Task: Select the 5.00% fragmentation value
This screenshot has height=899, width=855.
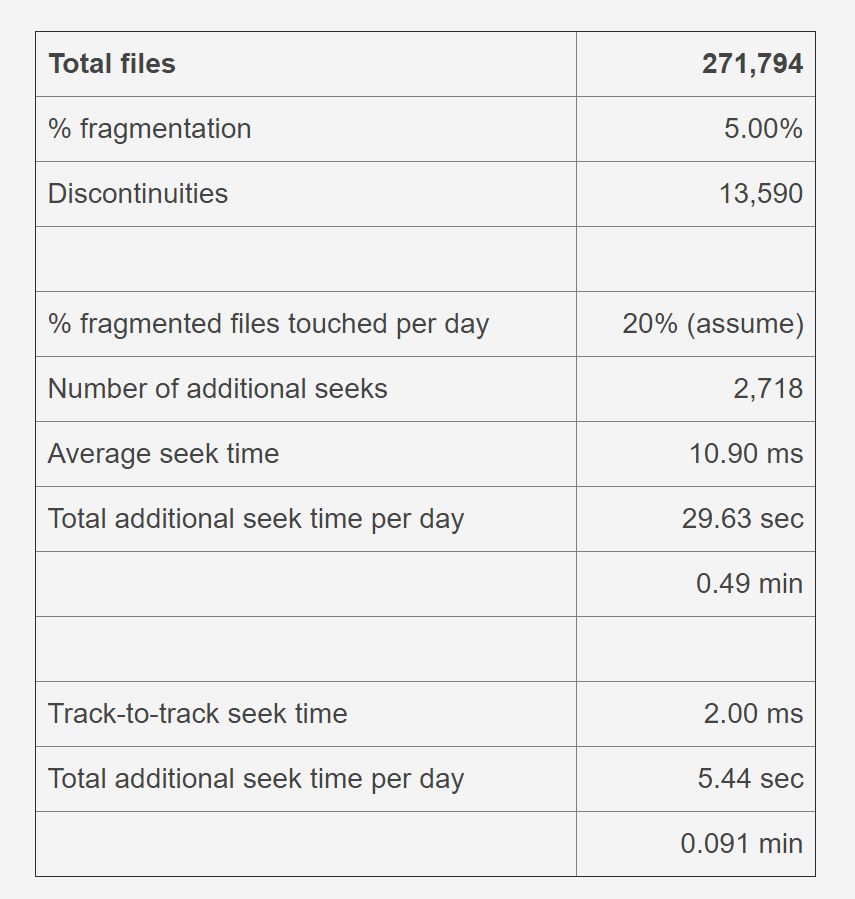Action: pyautogui.click(x=763, y=129)
